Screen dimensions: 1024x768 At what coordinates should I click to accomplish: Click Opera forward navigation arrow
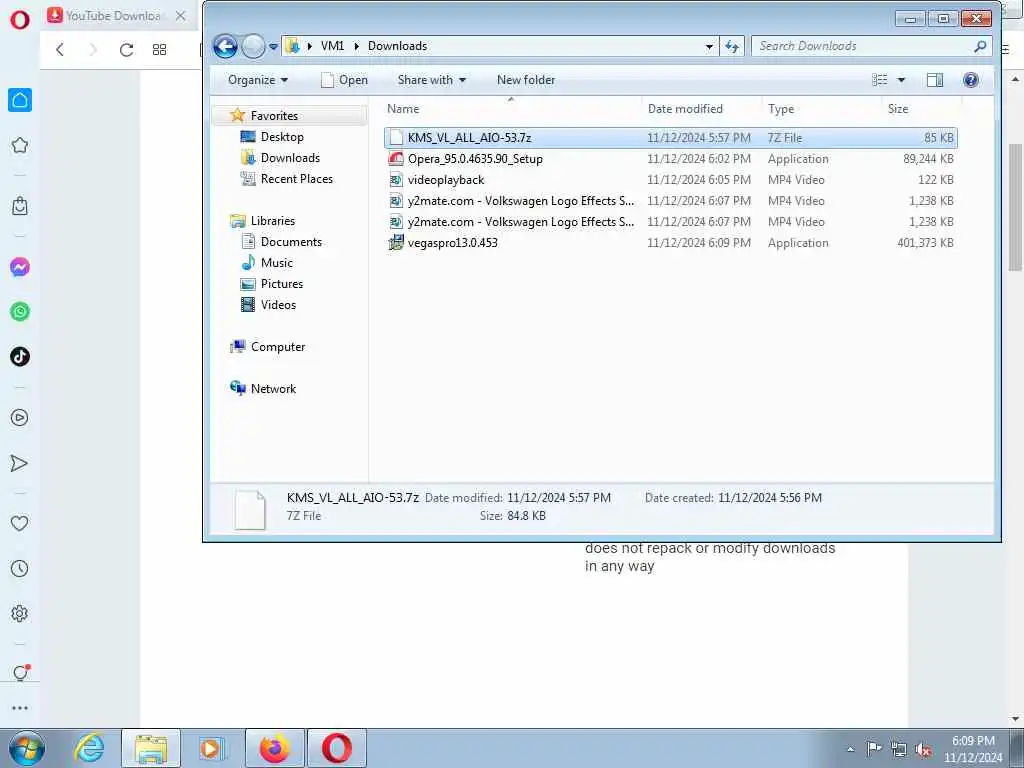[x=93, y=50]
